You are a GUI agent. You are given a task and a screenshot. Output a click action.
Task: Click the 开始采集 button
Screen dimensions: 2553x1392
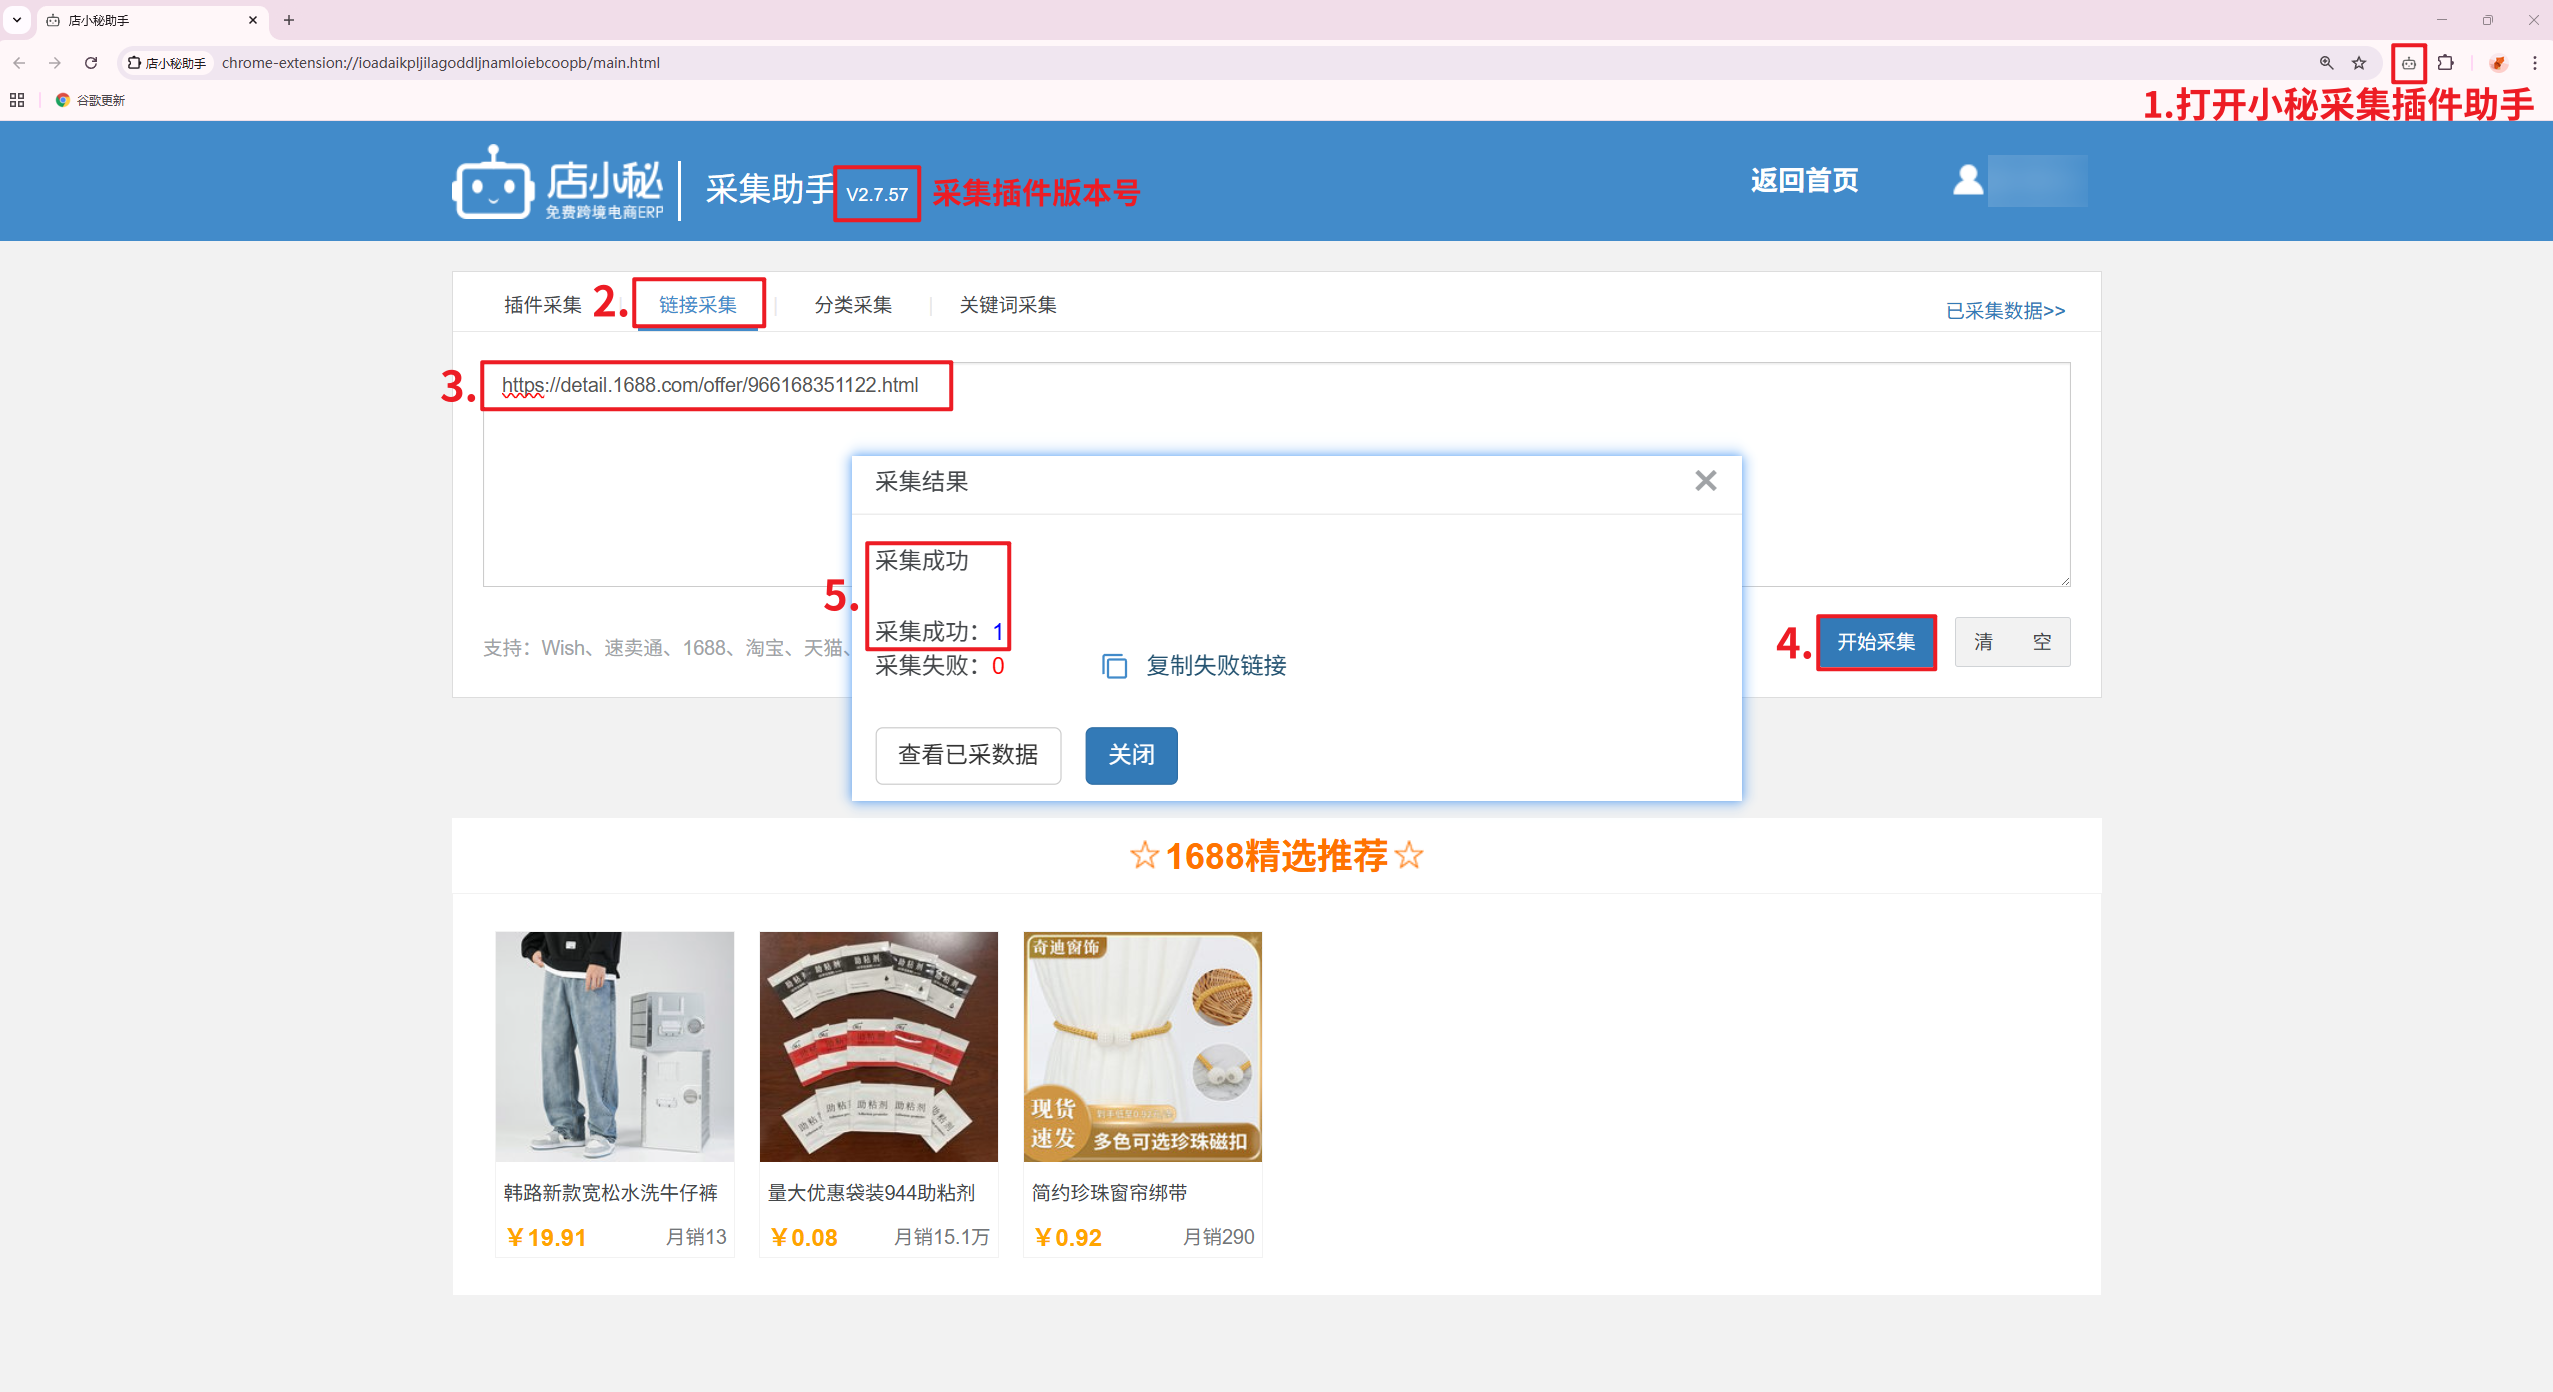point(1875,642)
